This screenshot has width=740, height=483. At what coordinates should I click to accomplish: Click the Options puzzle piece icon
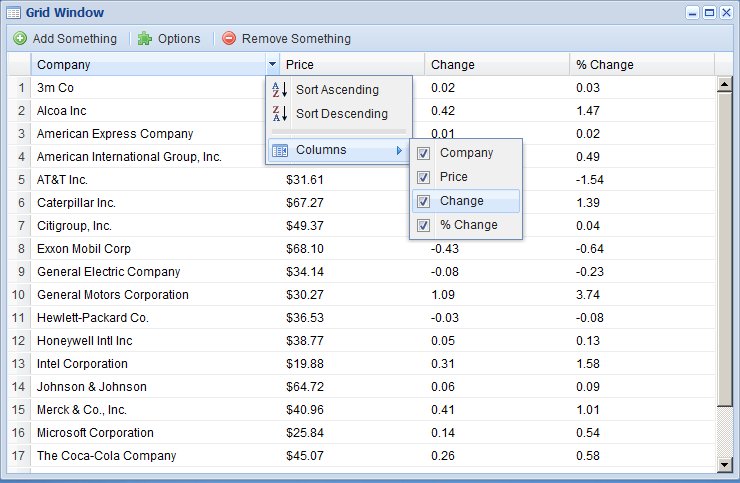[x=145, y=39]
